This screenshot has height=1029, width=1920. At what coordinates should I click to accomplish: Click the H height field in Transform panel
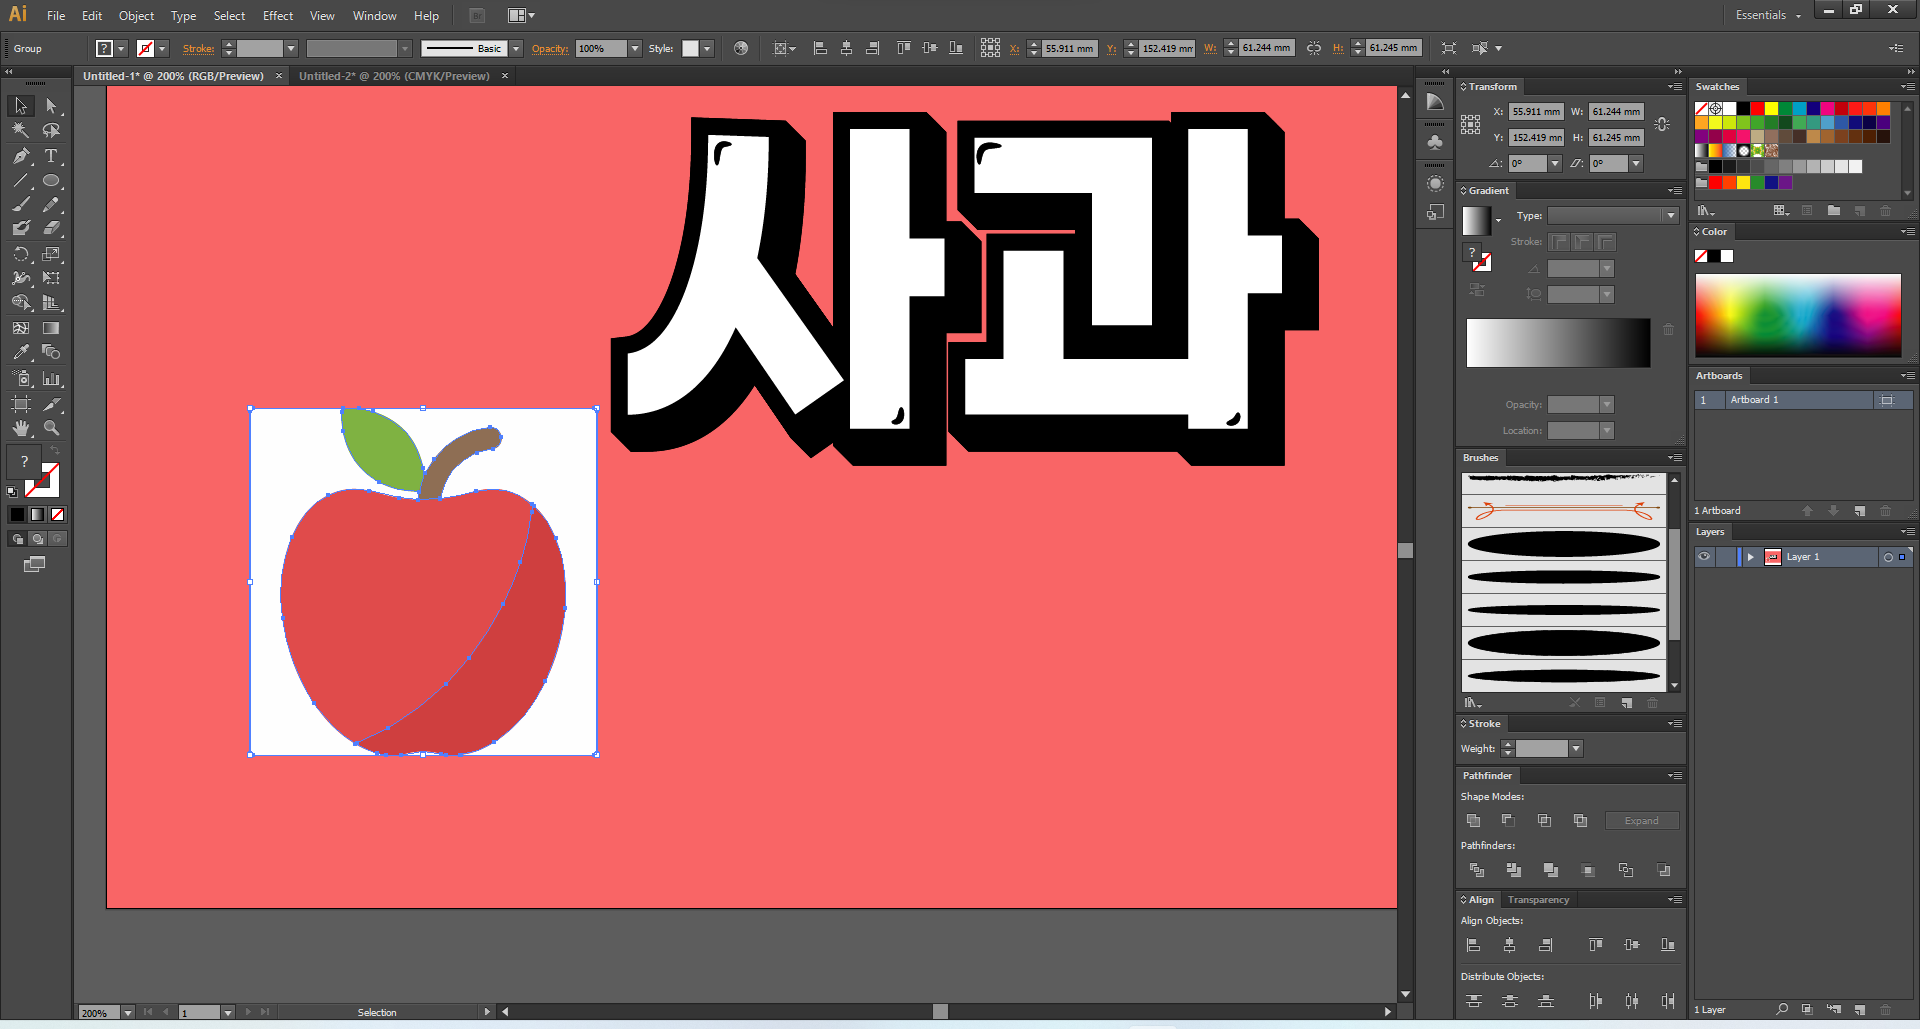1617,138
